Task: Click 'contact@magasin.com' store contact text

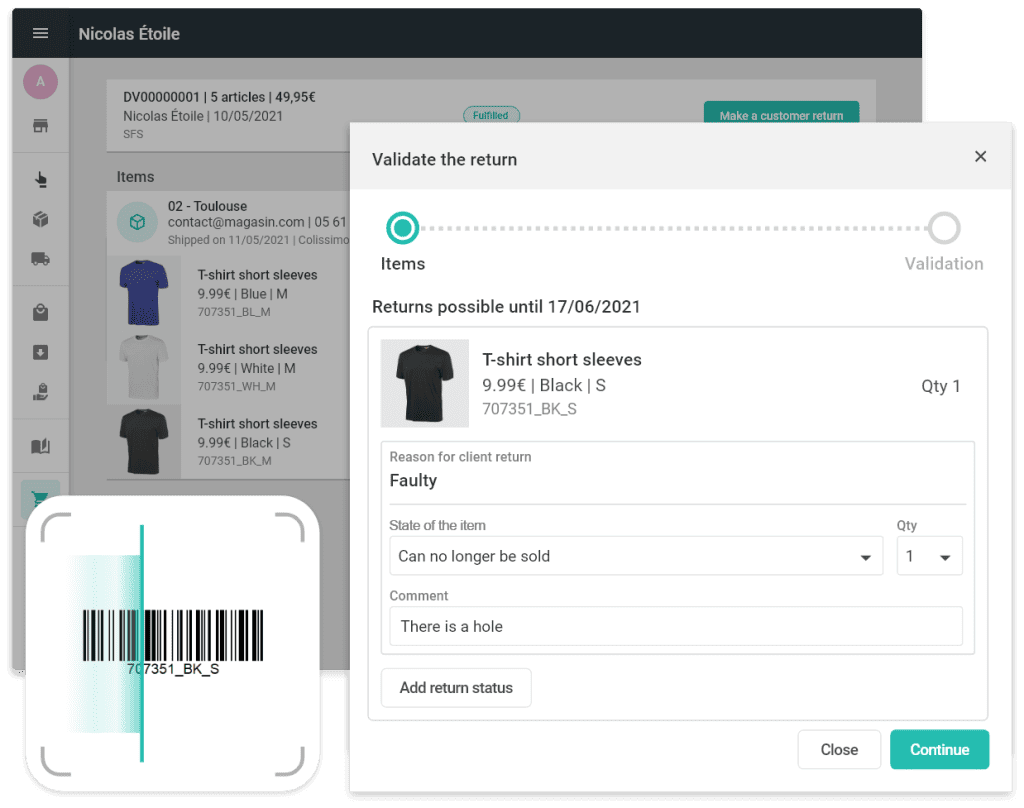Action: pos(236,222)
